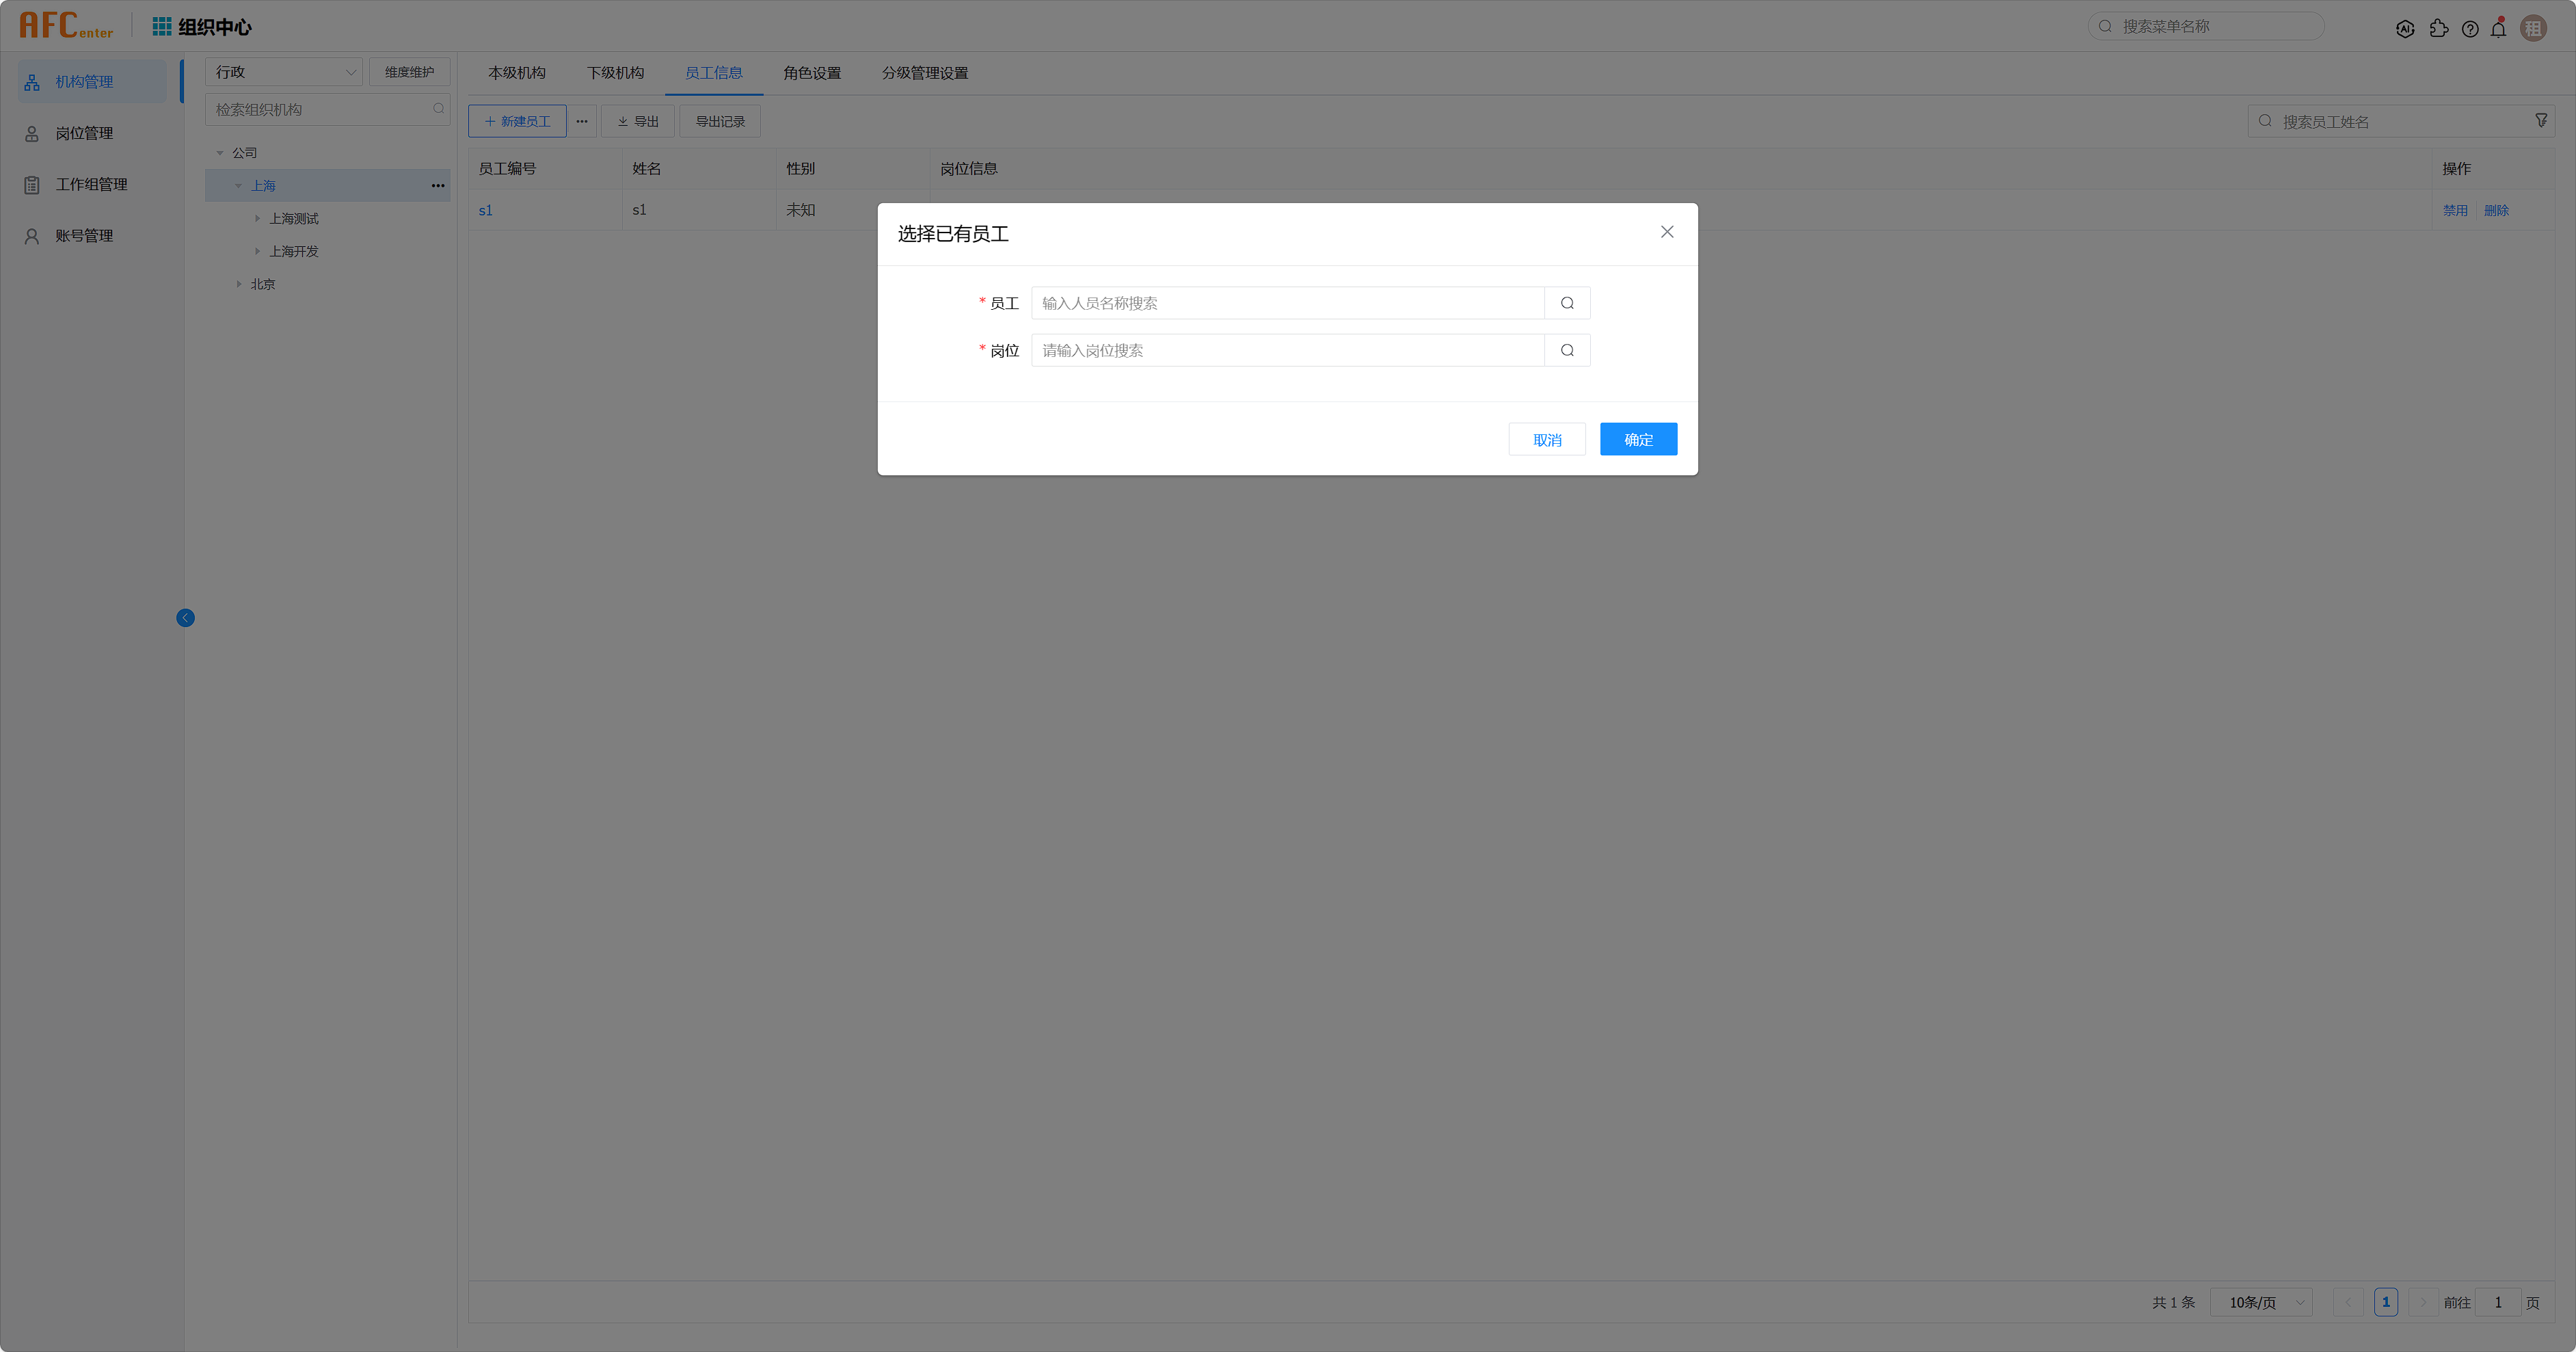Click the search icon in the 岗位 field
This screenshot has width=2576, height=1352.
1567,350
